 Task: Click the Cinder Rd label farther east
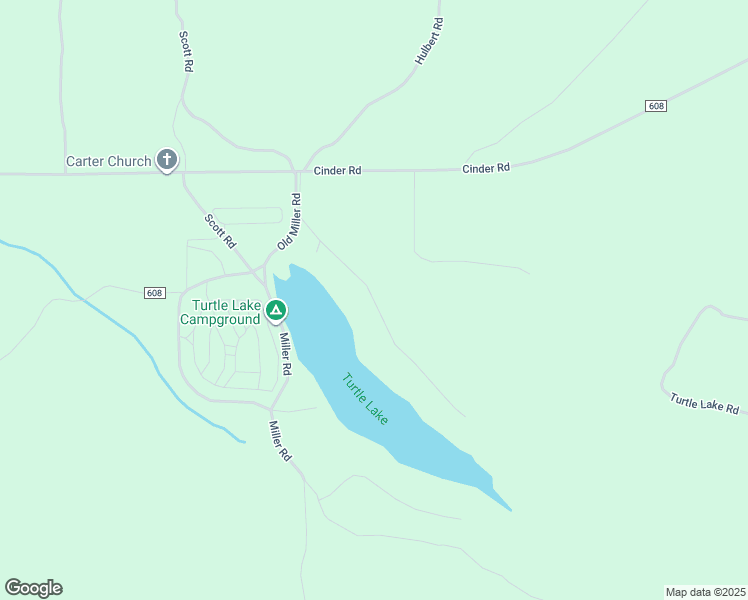pos(486,168)
